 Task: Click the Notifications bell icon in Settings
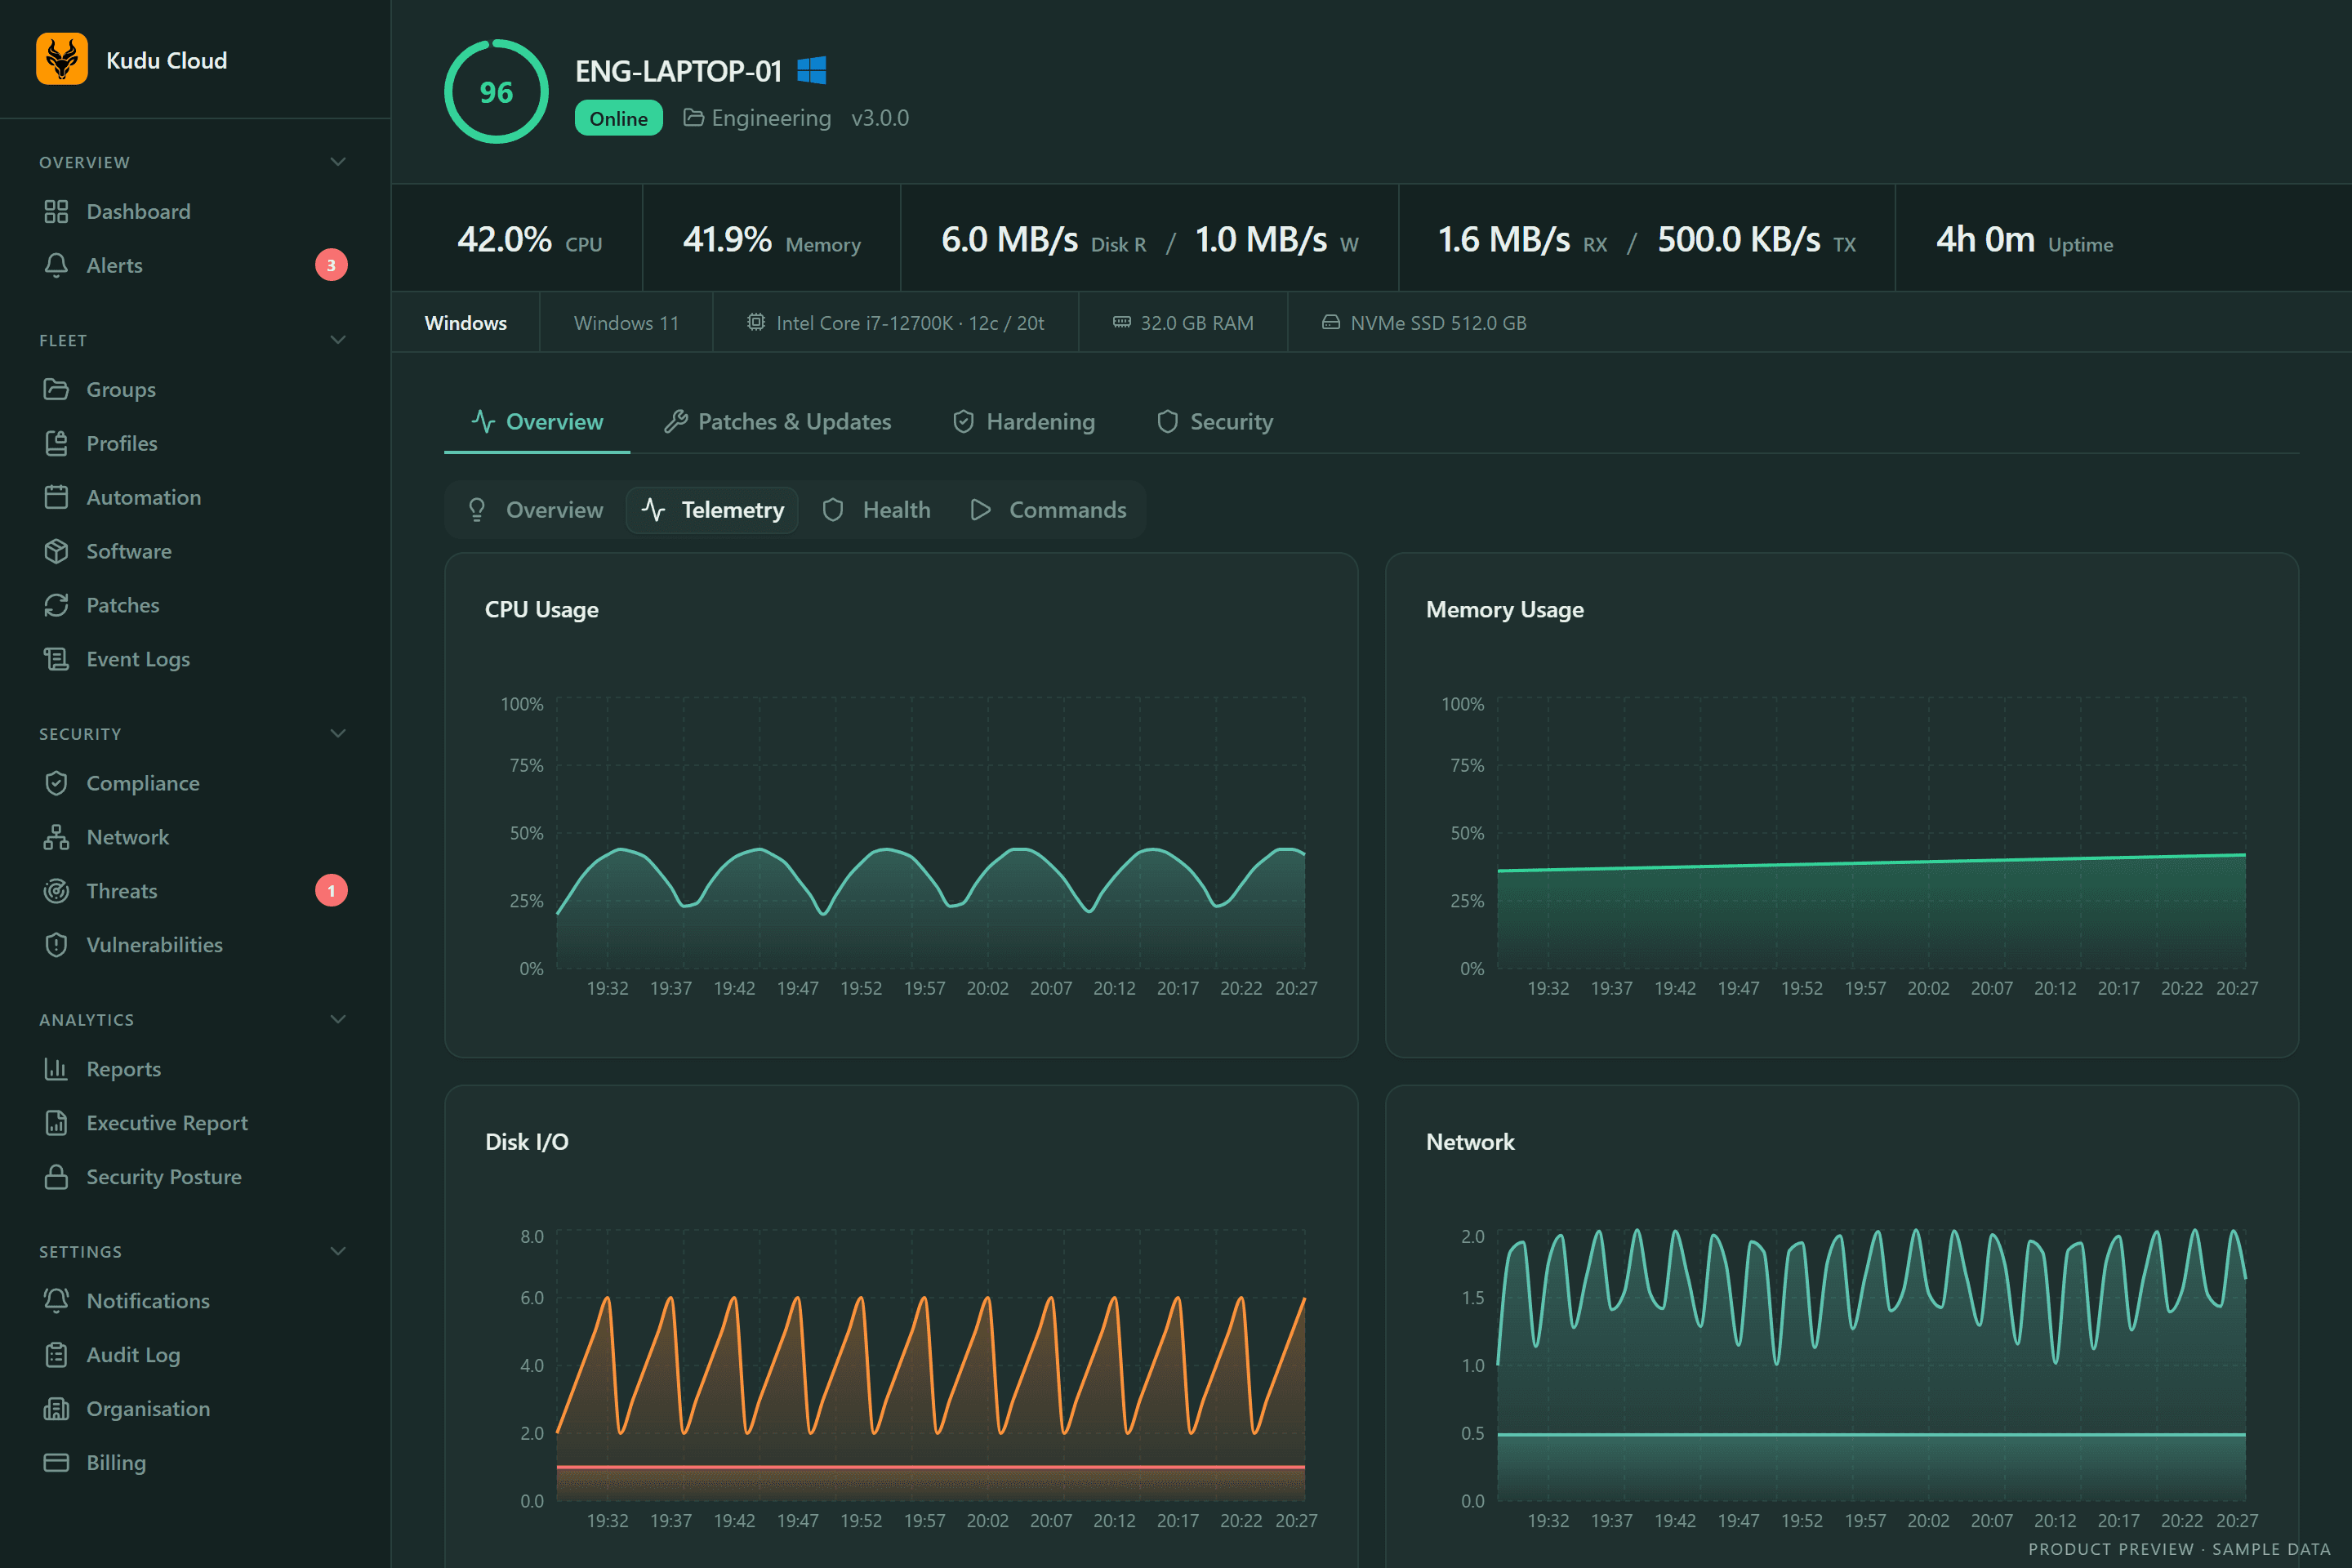pyautogui.click(x=56, y=1301)
